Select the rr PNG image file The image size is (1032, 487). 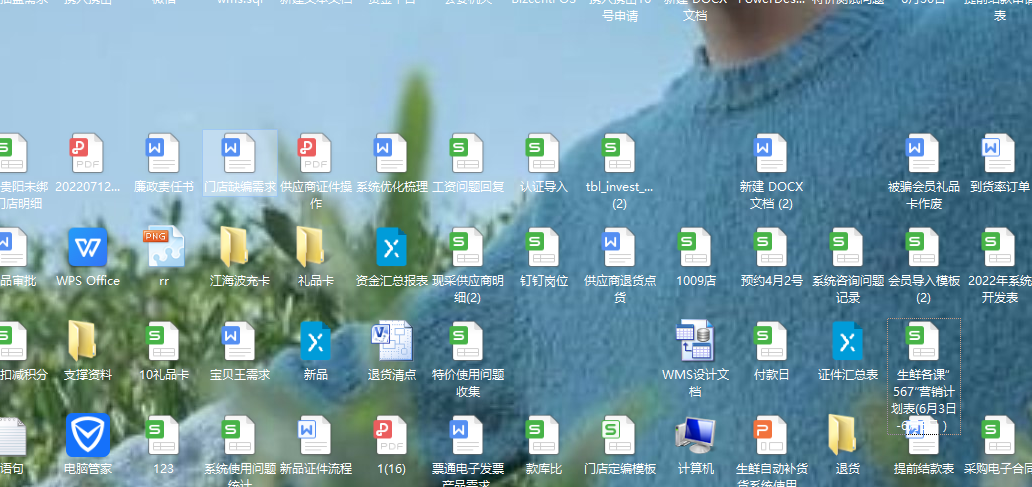click(x=163, y=248)
